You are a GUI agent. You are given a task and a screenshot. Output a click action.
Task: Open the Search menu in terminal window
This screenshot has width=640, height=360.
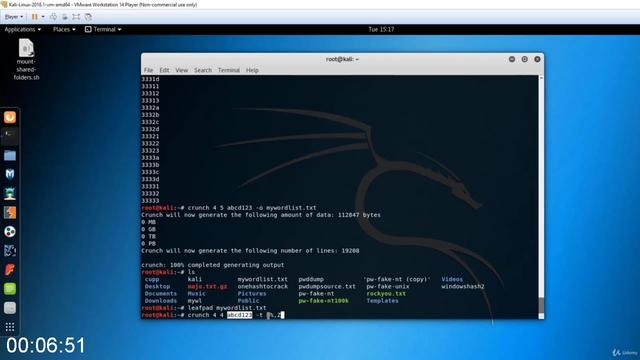pyautogui.click(x=203, y=70)
